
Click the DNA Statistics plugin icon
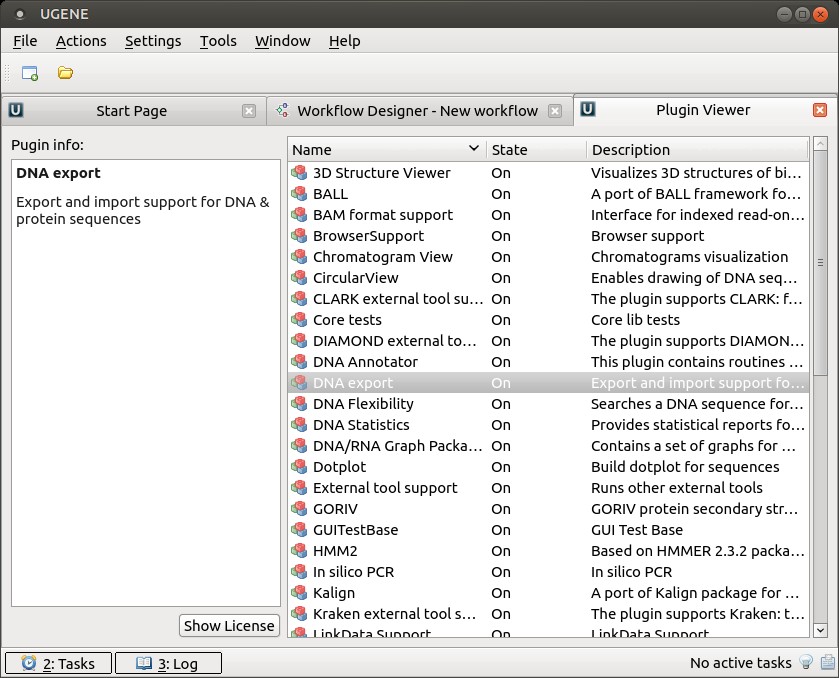click(x=299, y=425)
